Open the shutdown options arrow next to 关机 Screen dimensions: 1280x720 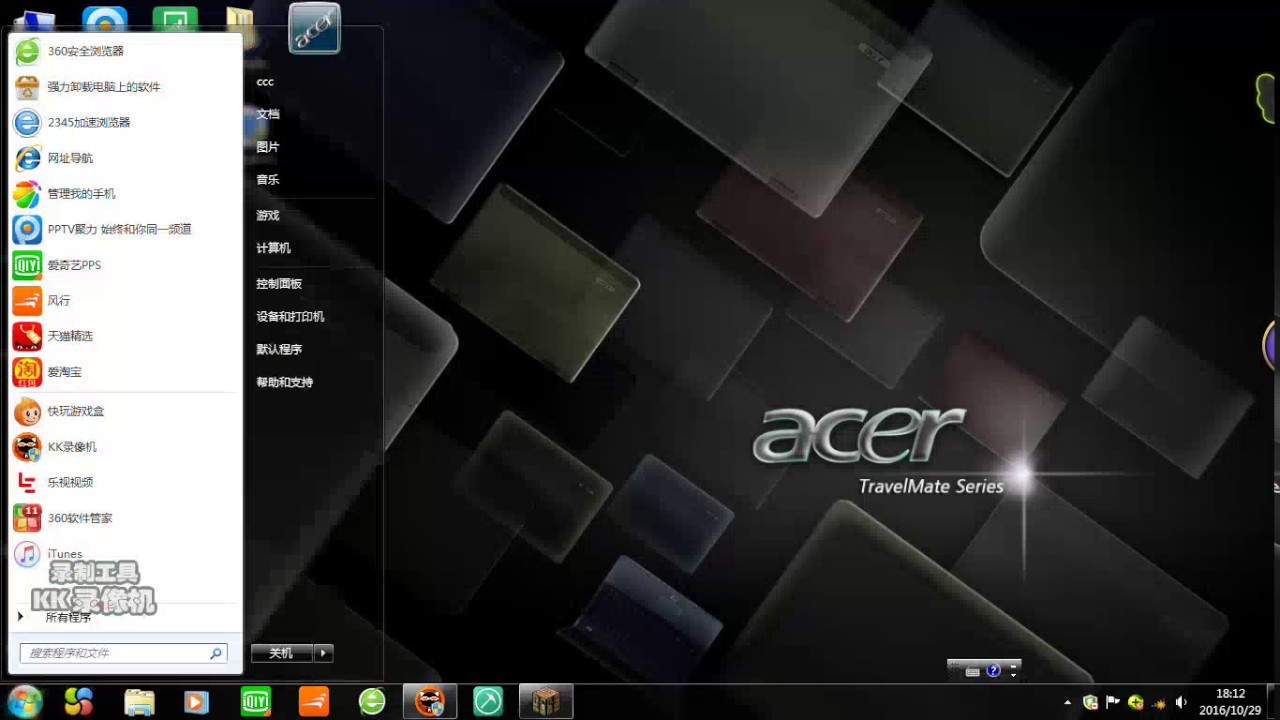[x=323, y=653]
